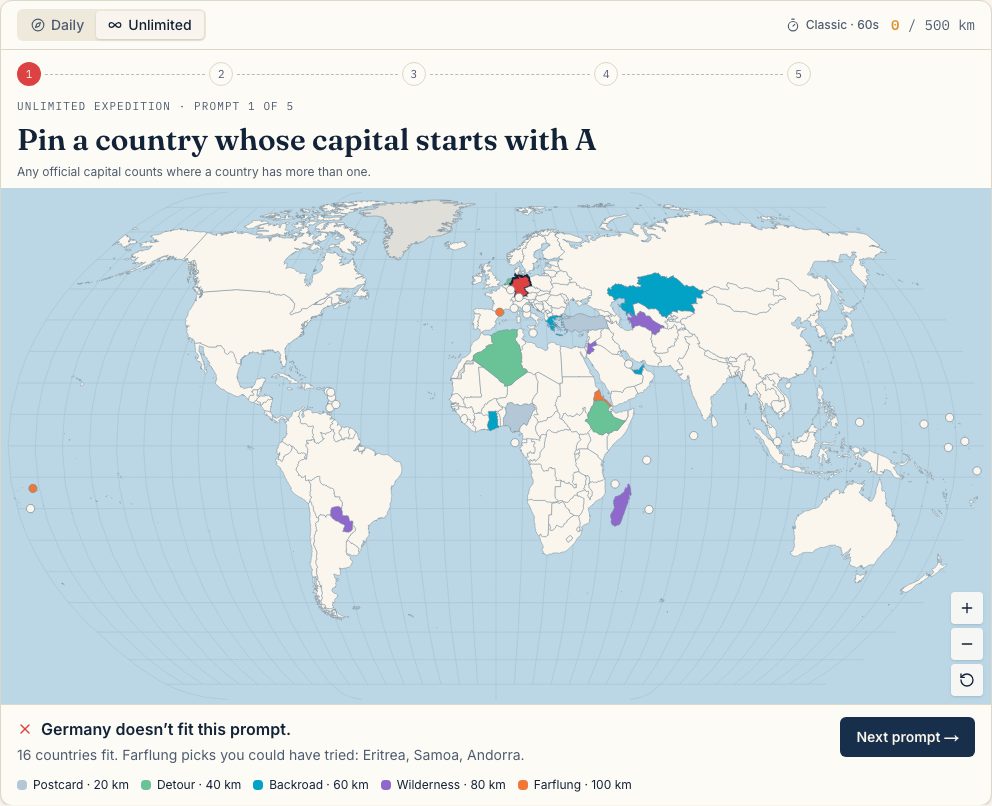
Task: Pick the Wilderness · 80 km legend swatch
Action: point(386,785)
